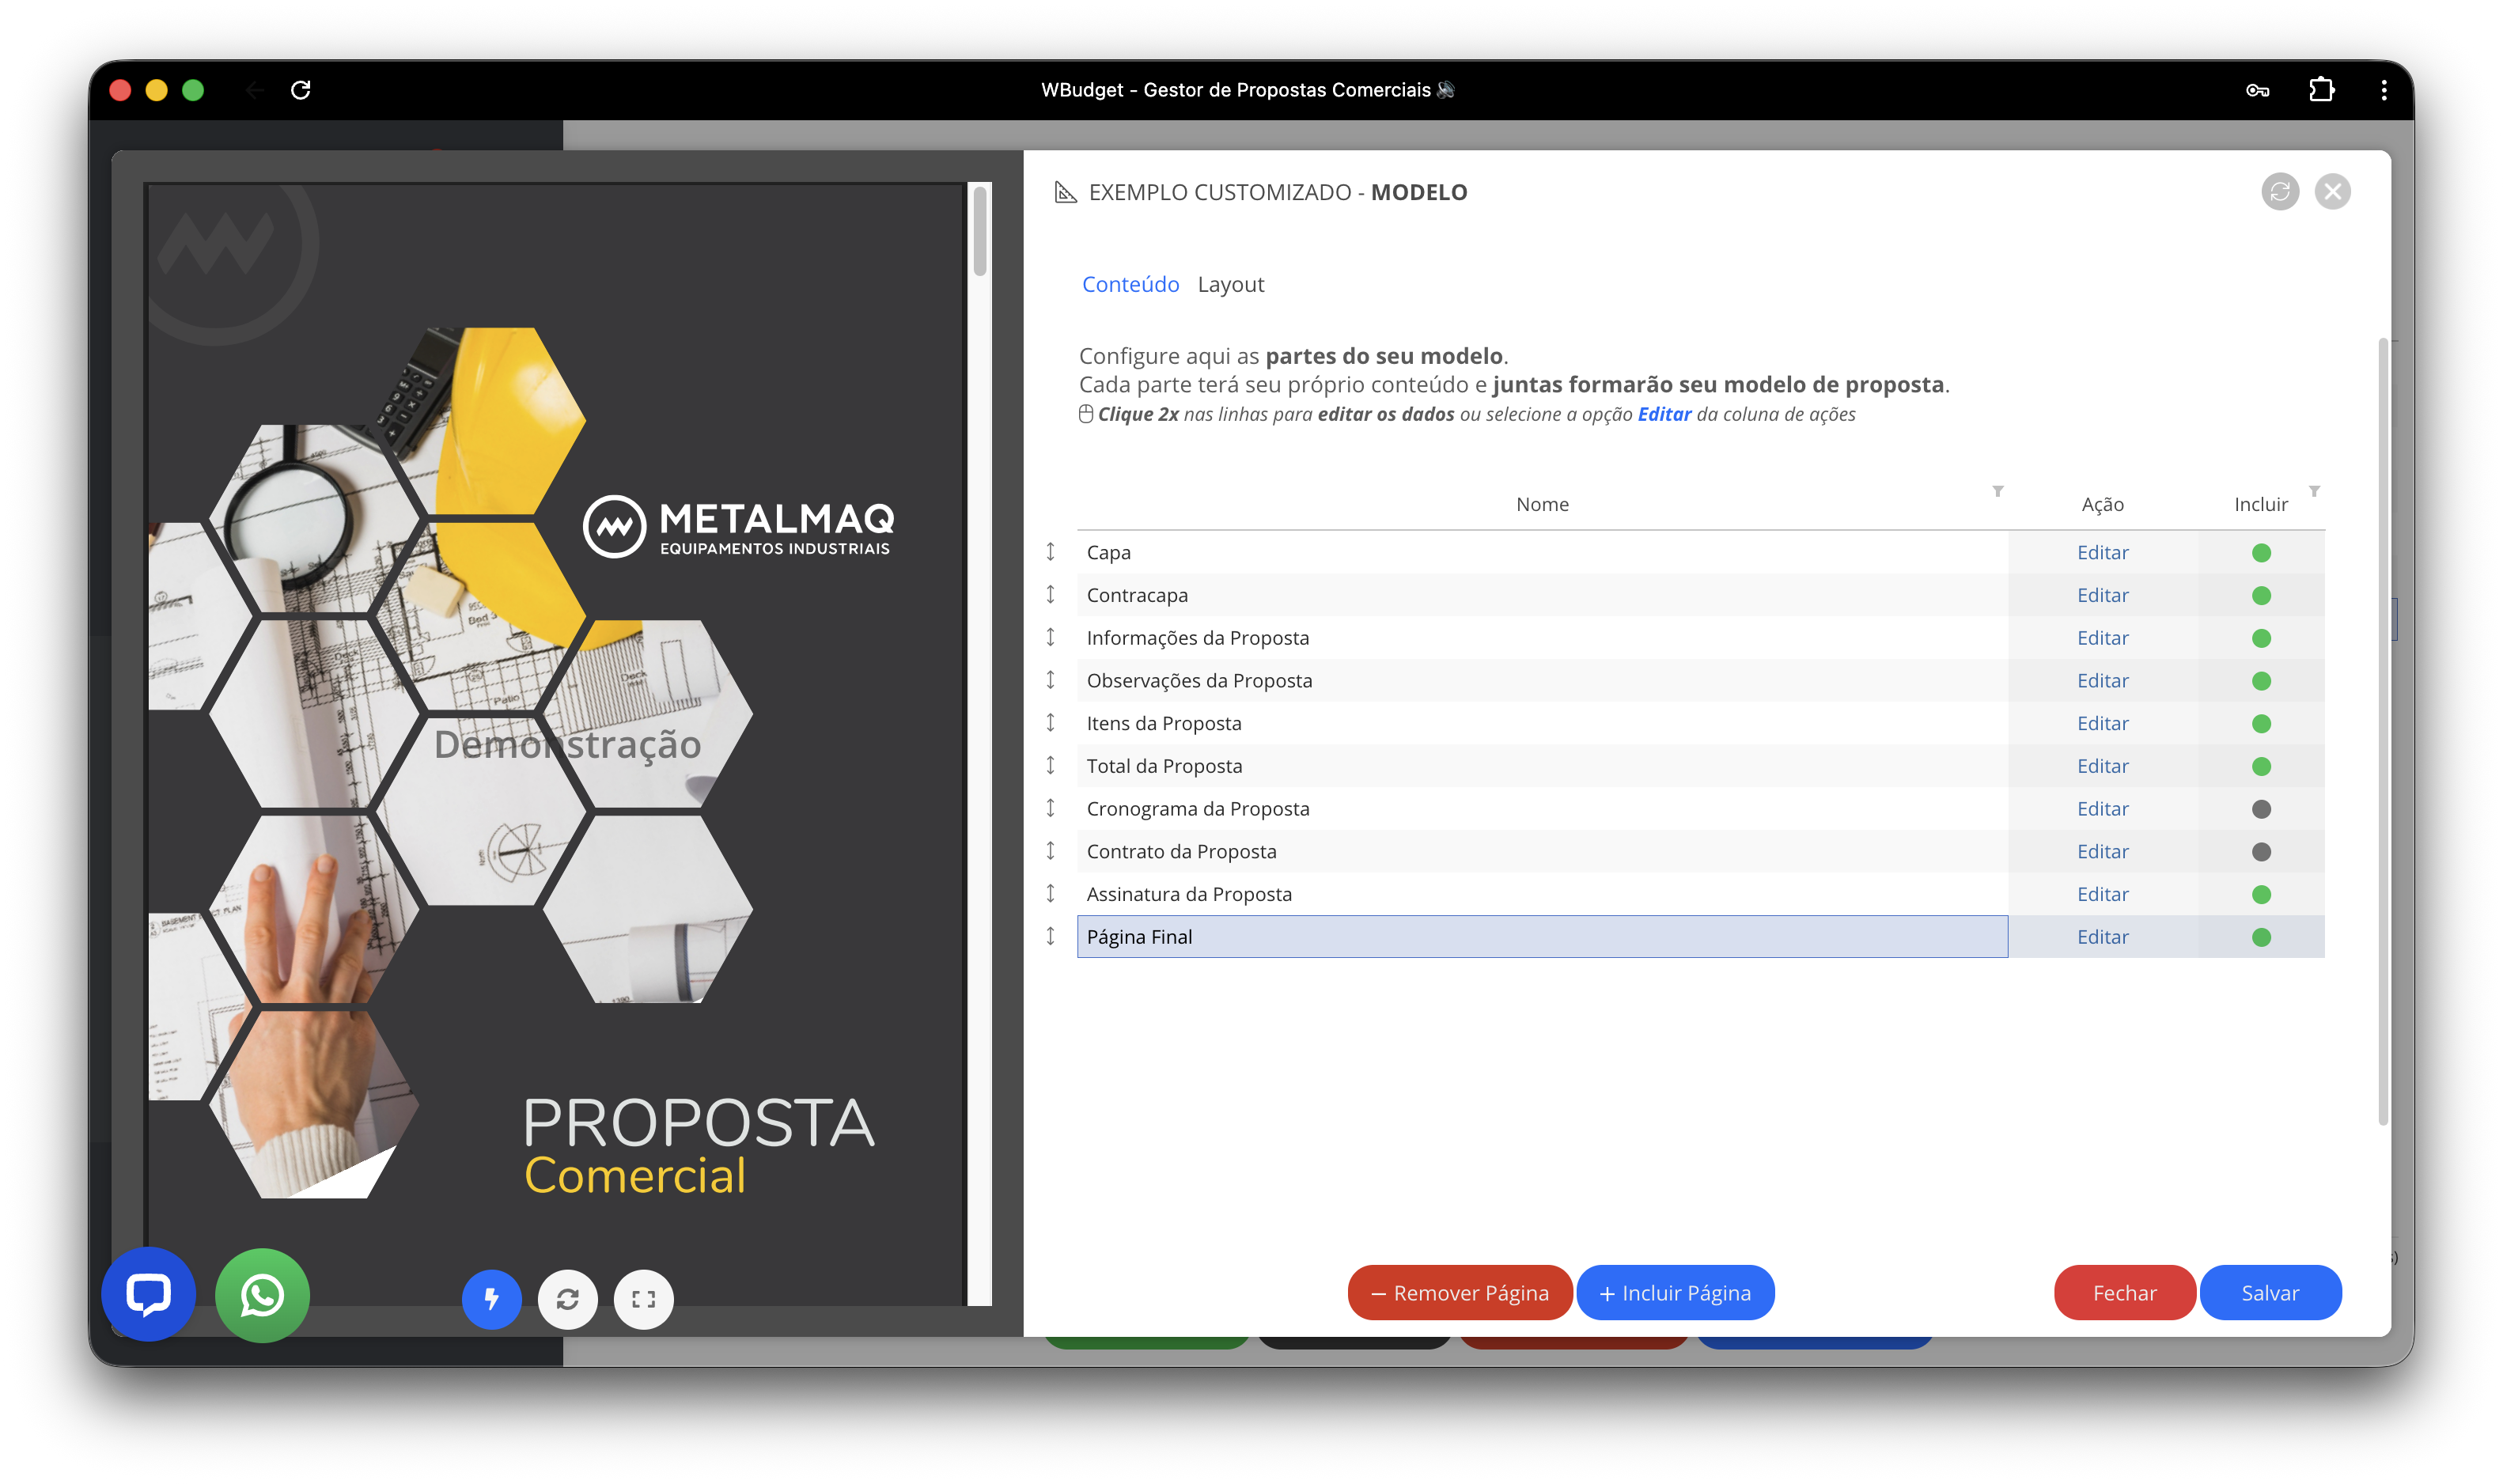
Task: Open the Nome column filter
Action: pyautogui.click(x=1997, y=491)
